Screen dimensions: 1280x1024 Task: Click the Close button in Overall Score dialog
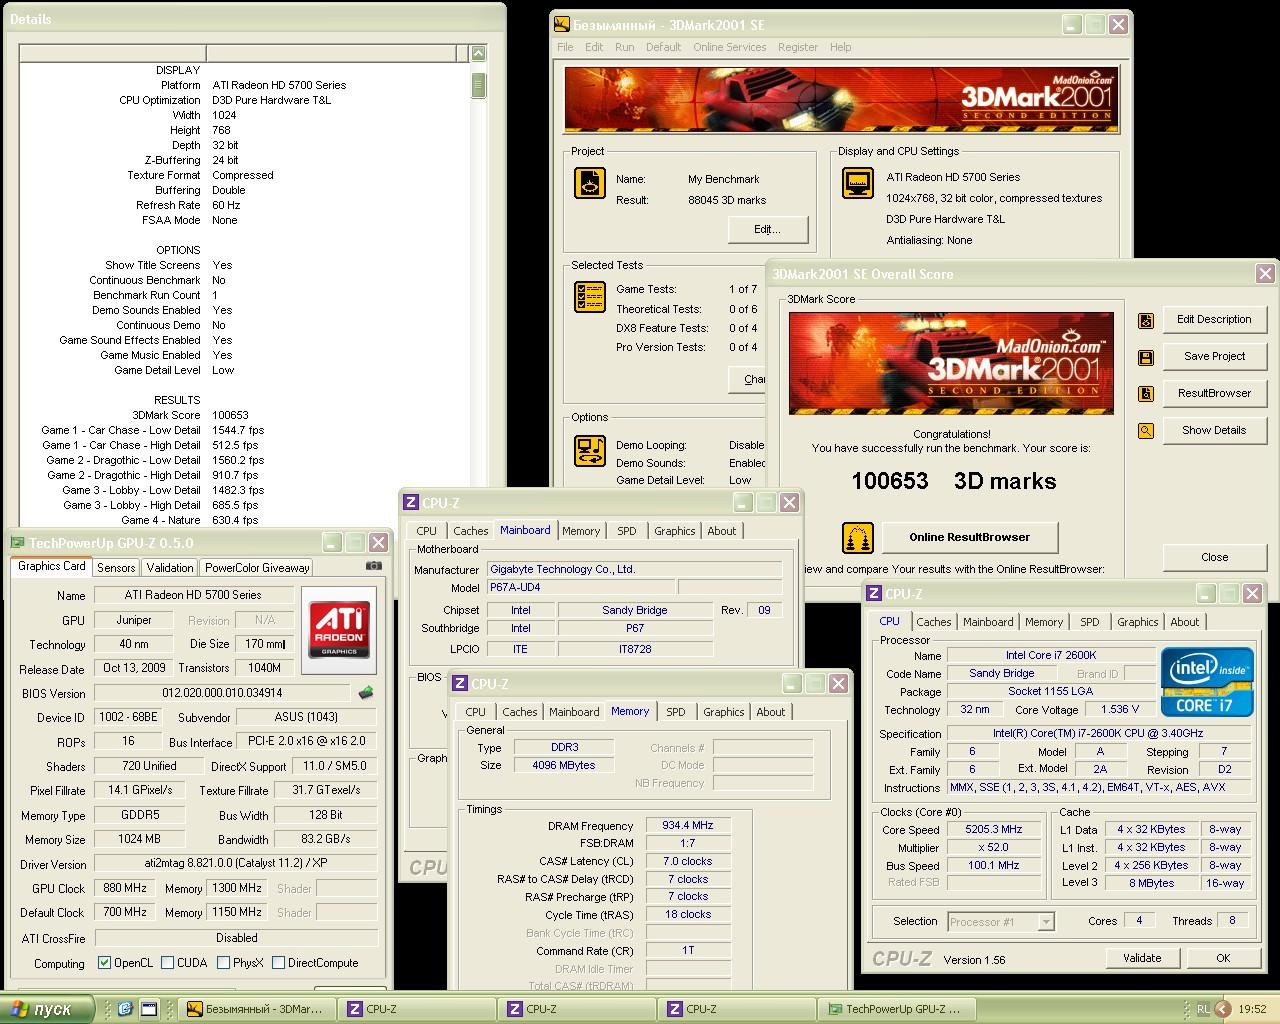coord(1214,557)
